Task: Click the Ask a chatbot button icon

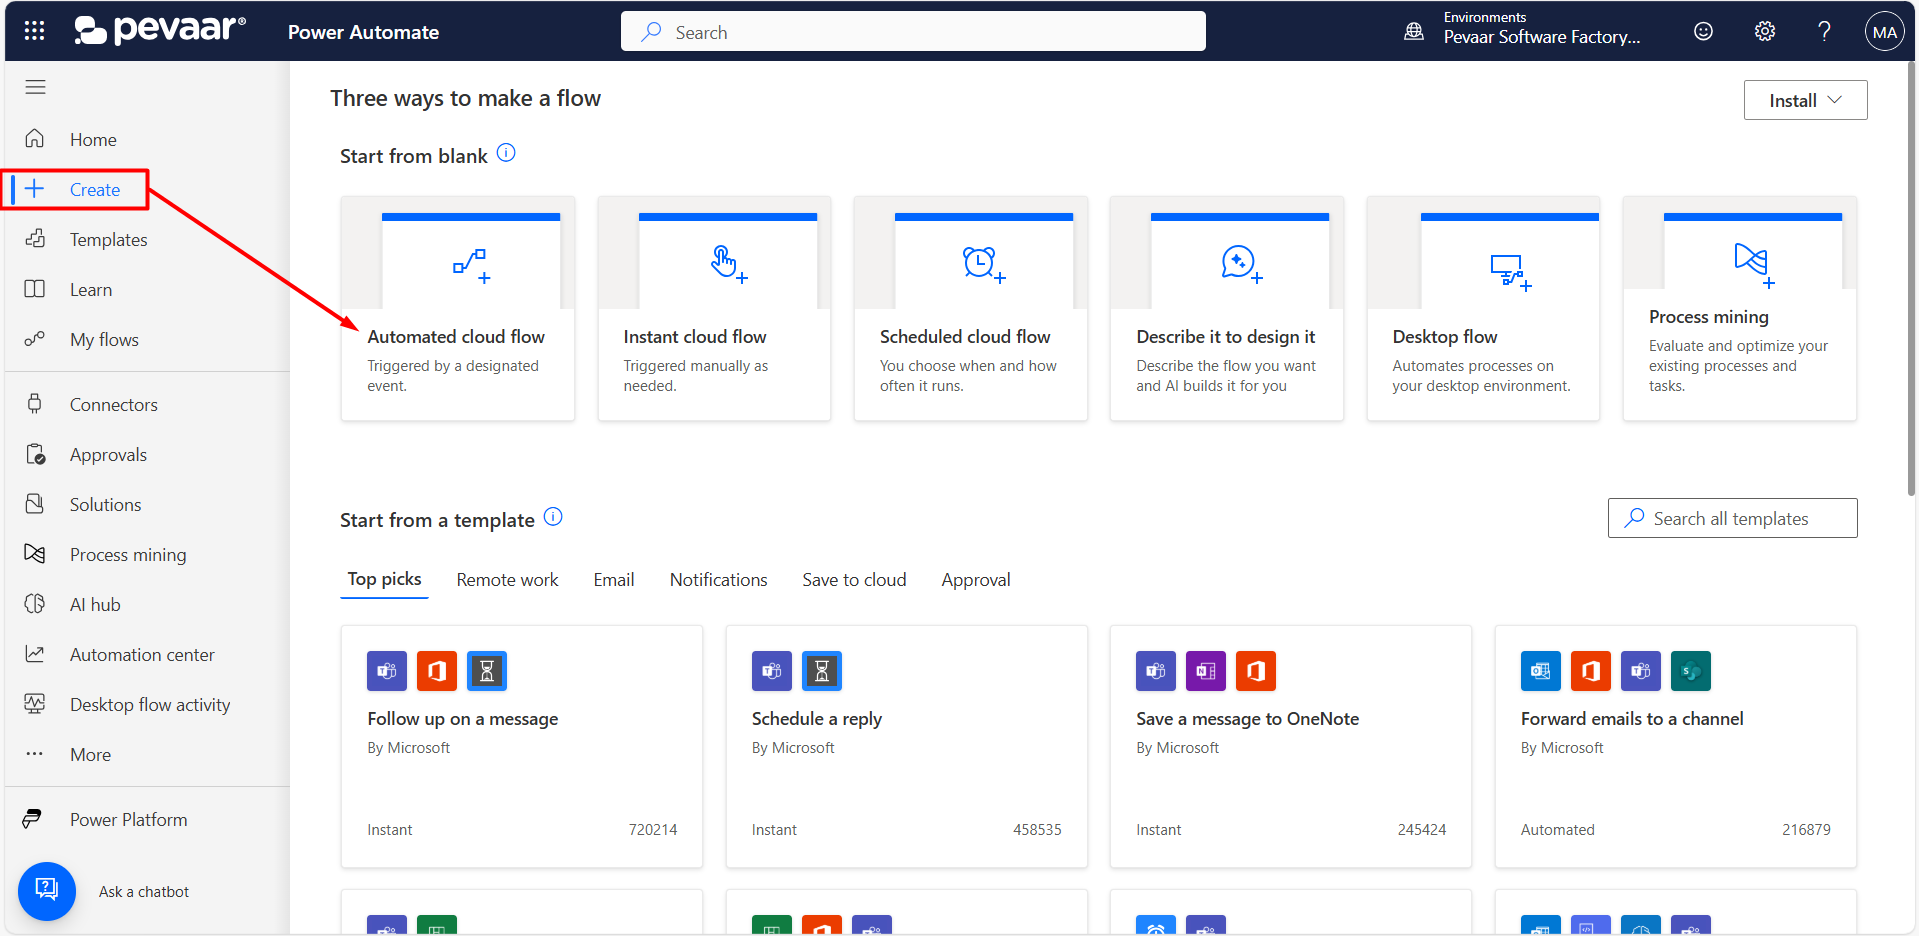Action: click(47, 890)
